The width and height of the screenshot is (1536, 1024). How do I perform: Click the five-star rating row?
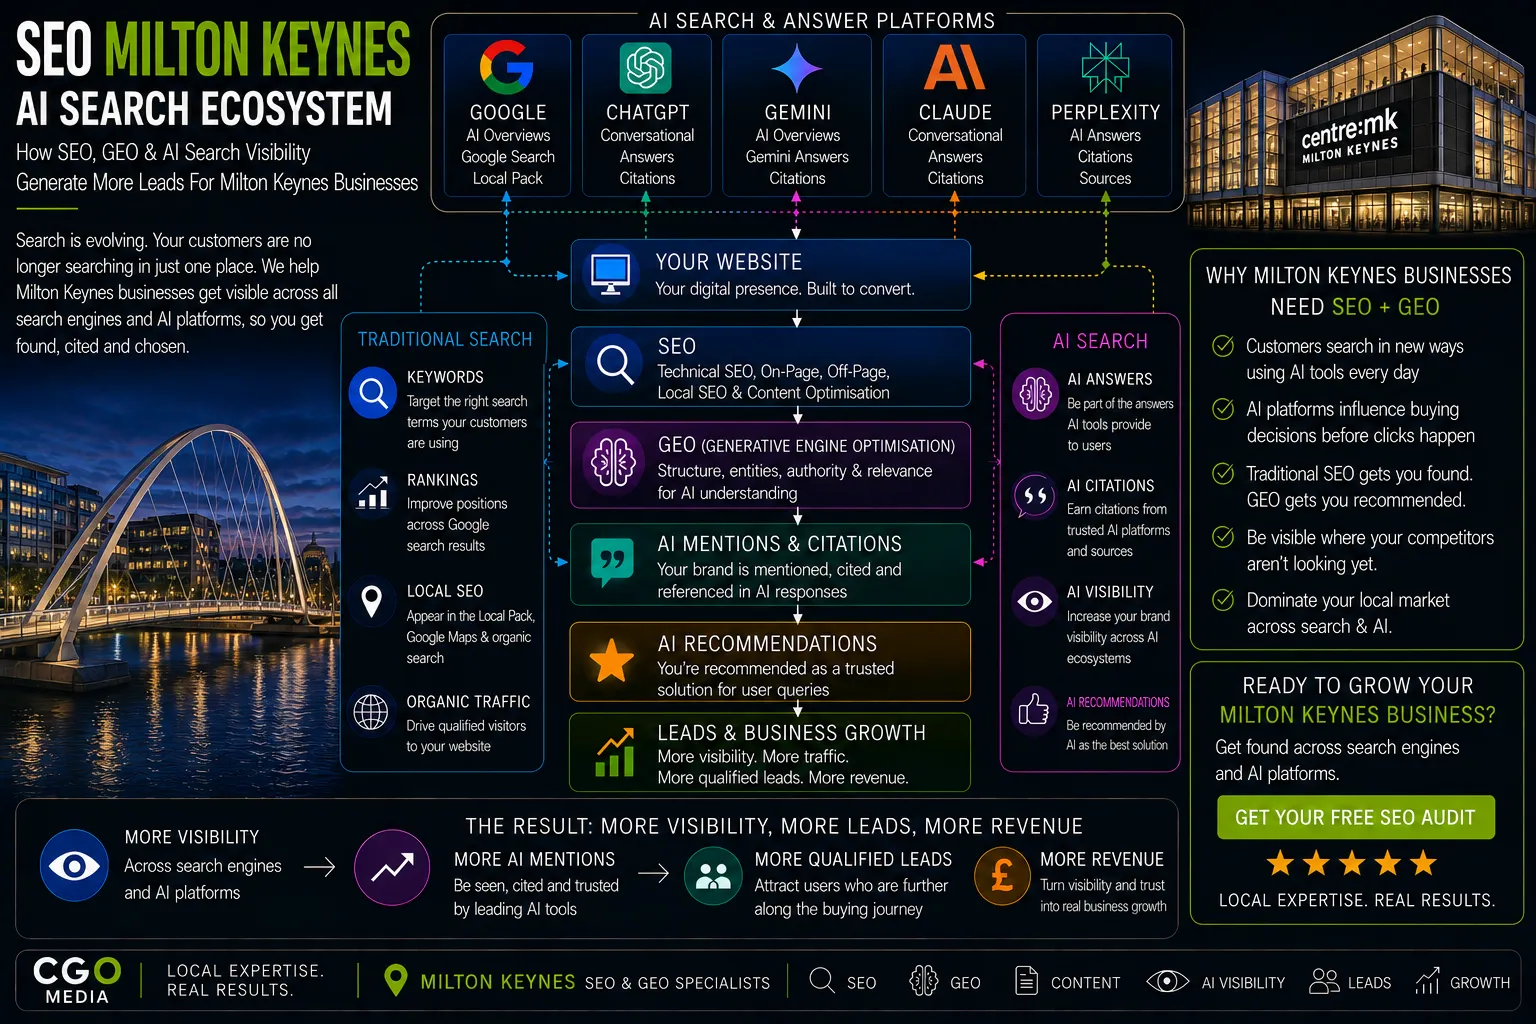pyautogui.click(x=1352, y=862)
